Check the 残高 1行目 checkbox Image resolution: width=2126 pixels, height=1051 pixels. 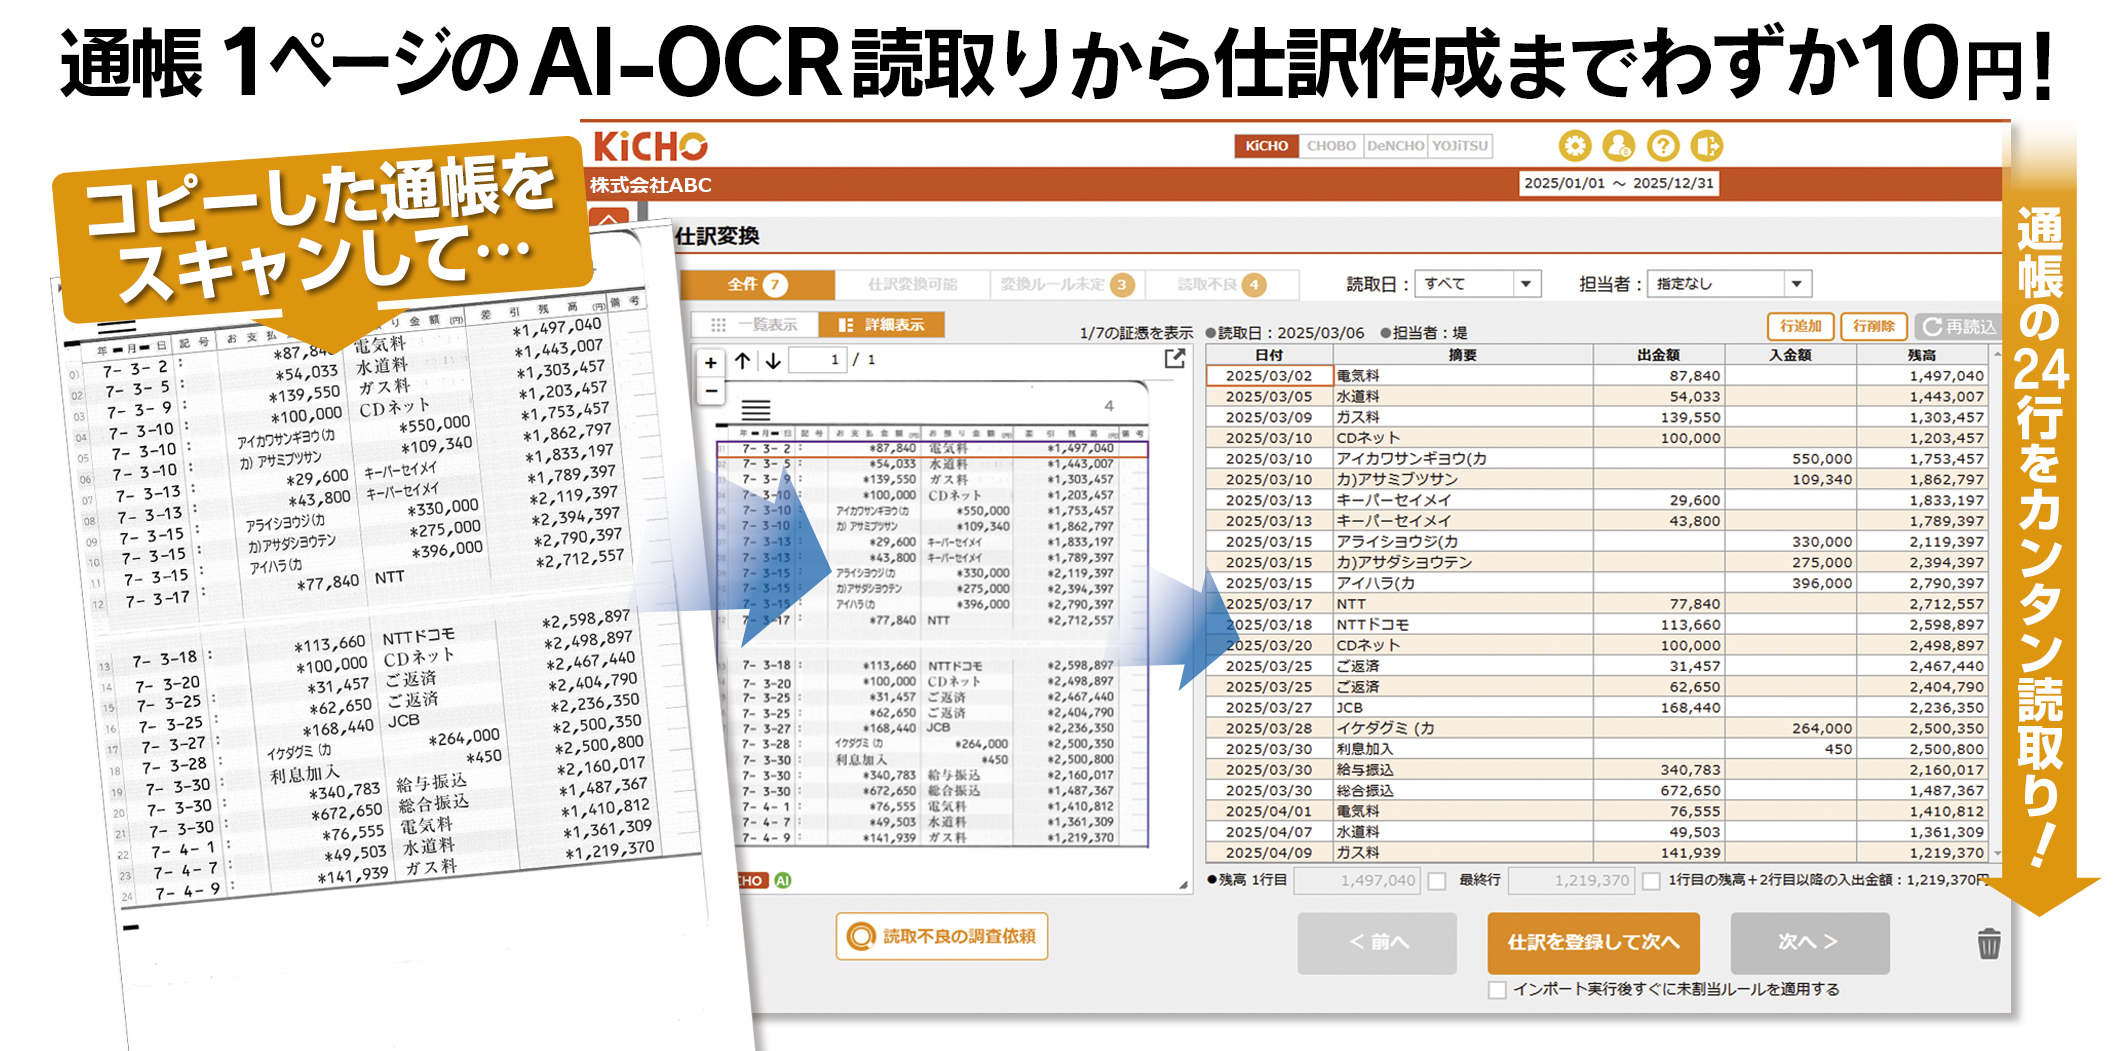[1437, 881]
